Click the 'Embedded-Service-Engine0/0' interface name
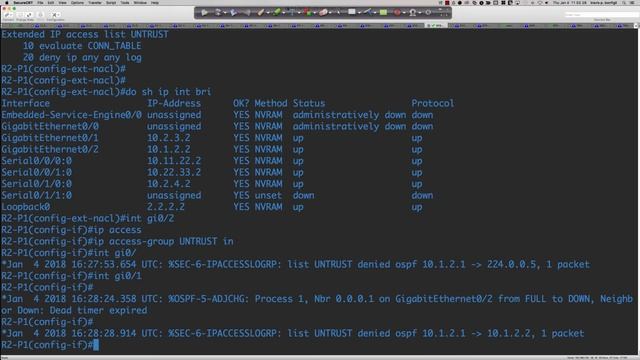The height and width of the screenshot is (360, 640). (x=71, y=115)
